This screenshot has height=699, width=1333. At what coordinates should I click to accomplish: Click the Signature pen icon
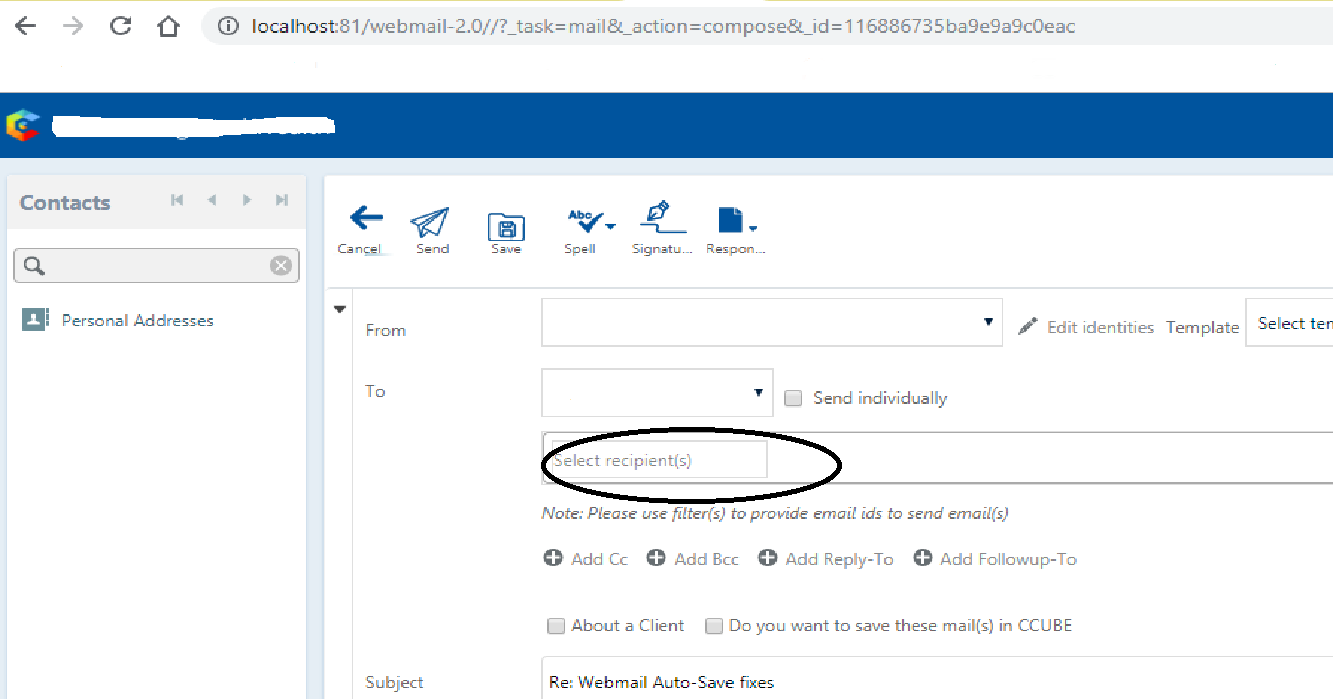(658, 222)
